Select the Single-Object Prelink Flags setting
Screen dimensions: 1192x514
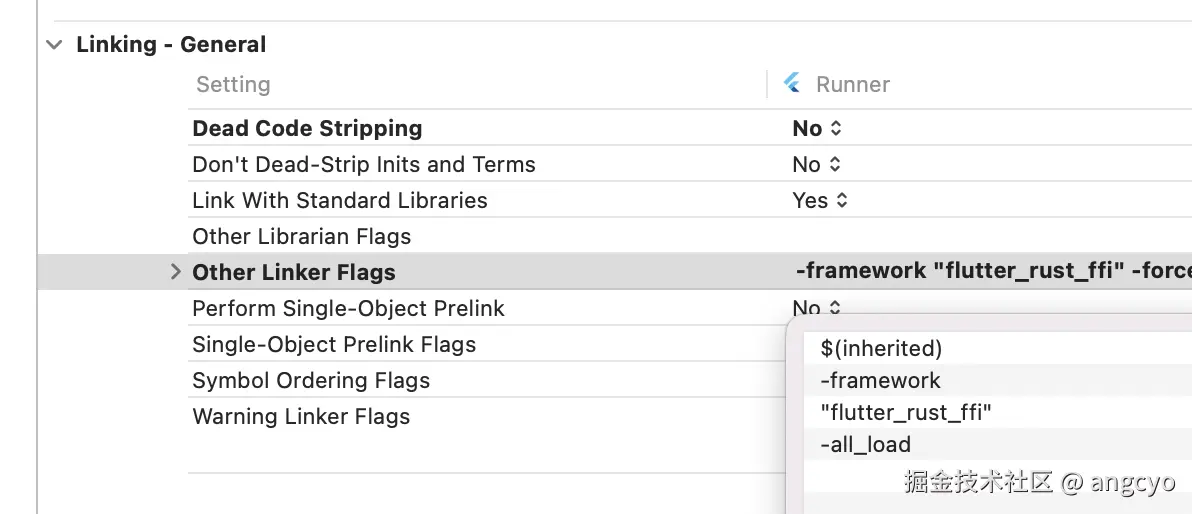click(x=334, y=345)
